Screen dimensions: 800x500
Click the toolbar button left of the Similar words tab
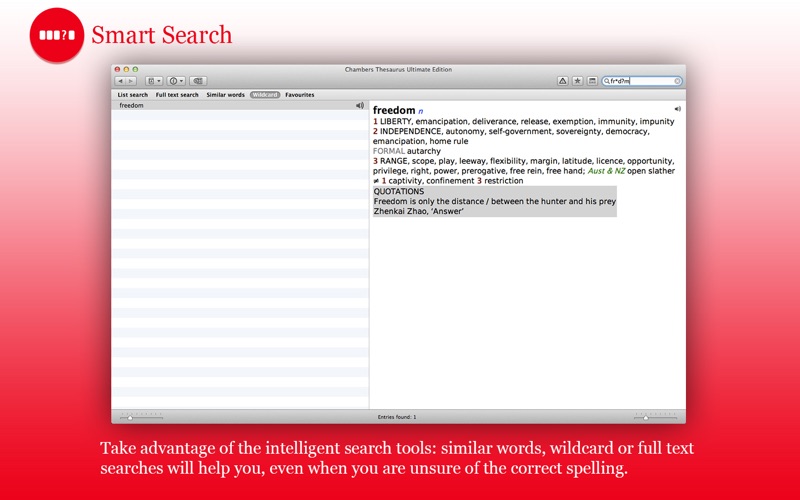[x=198, y=81]
